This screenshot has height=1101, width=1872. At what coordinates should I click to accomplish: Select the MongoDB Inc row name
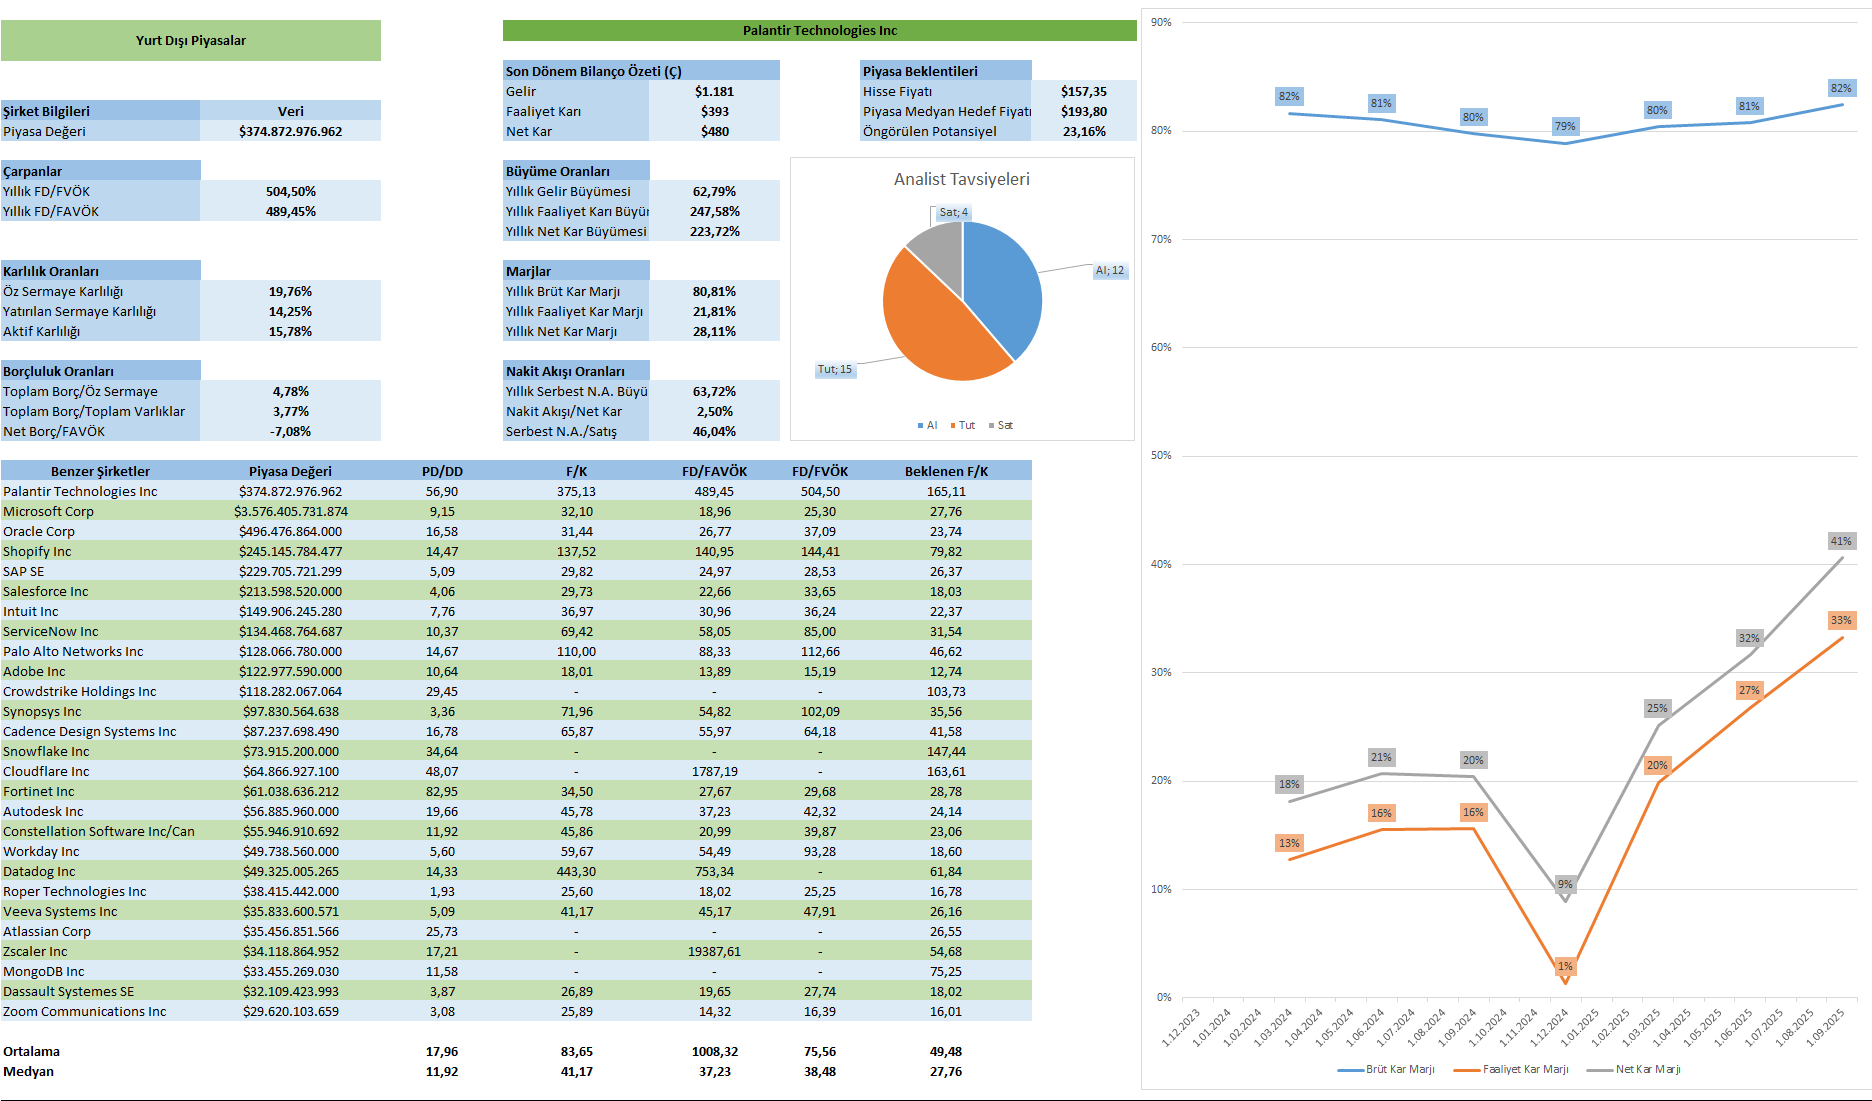pyautogui.click(x=44, y=971)
